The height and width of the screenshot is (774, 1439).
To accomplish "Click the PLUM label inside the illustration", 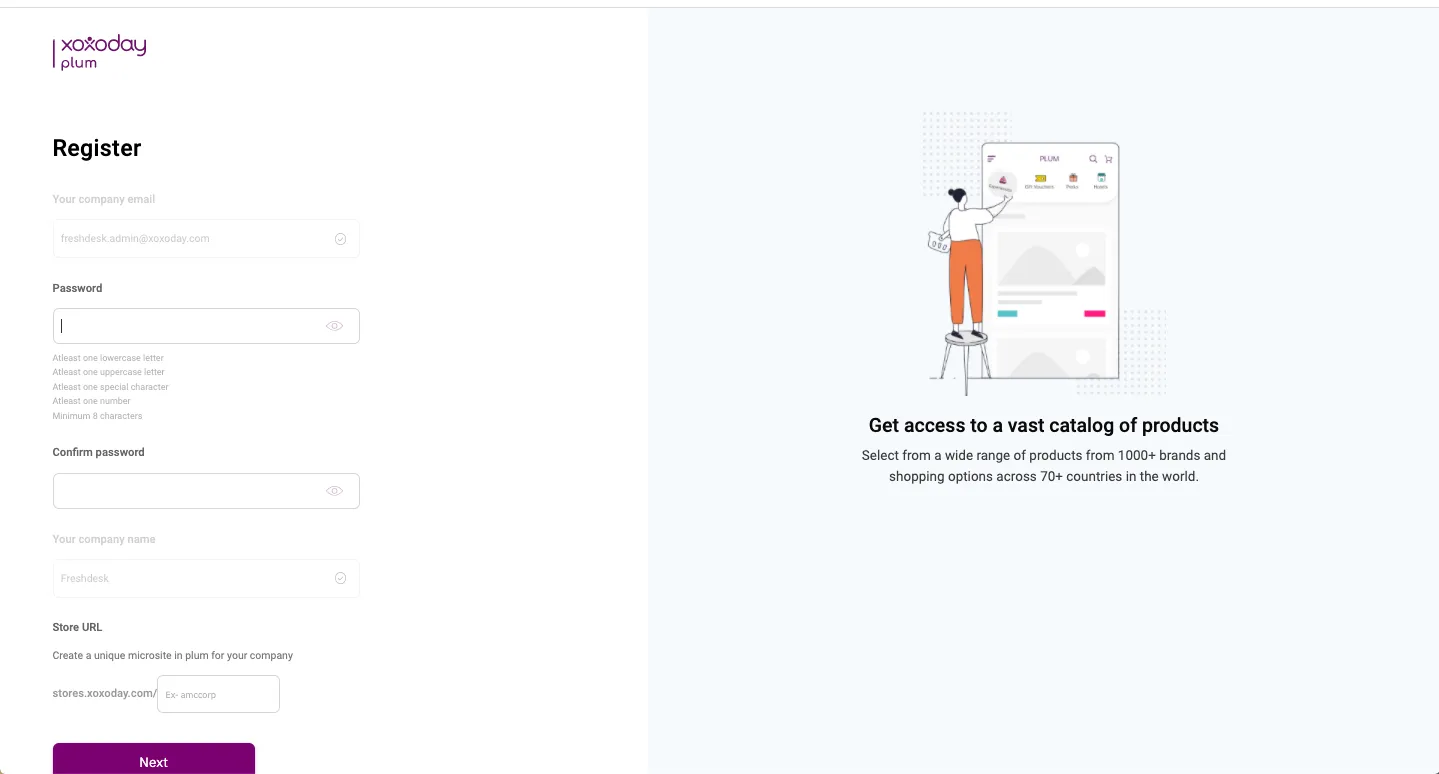I will (x=1050, y=159).
